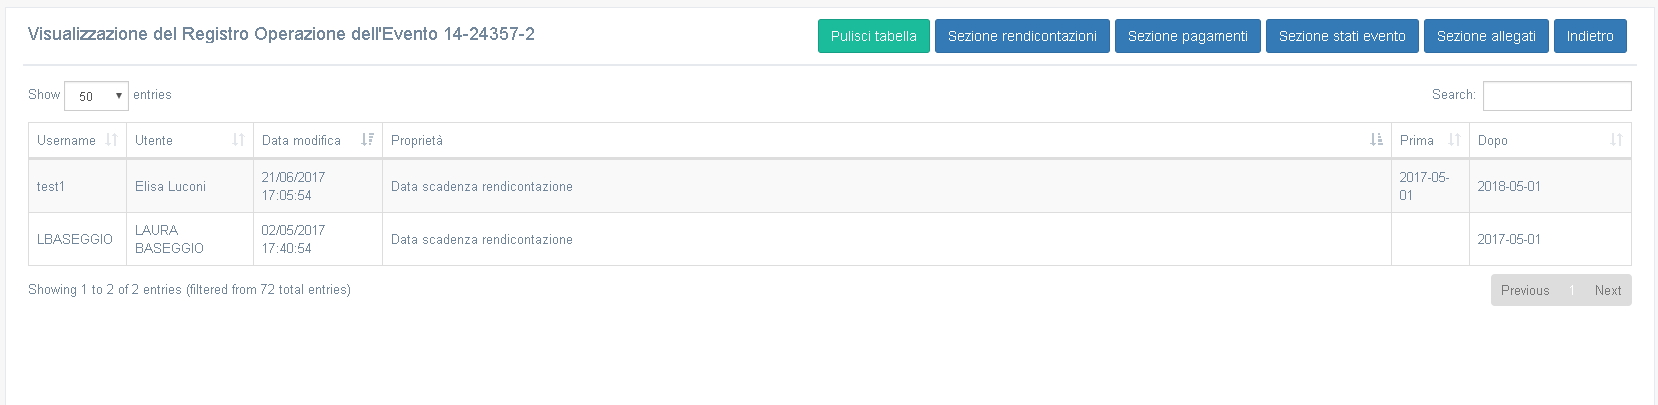Sort table by Username column icon
The image size is (1658, 405).
(x=111, y=140)
